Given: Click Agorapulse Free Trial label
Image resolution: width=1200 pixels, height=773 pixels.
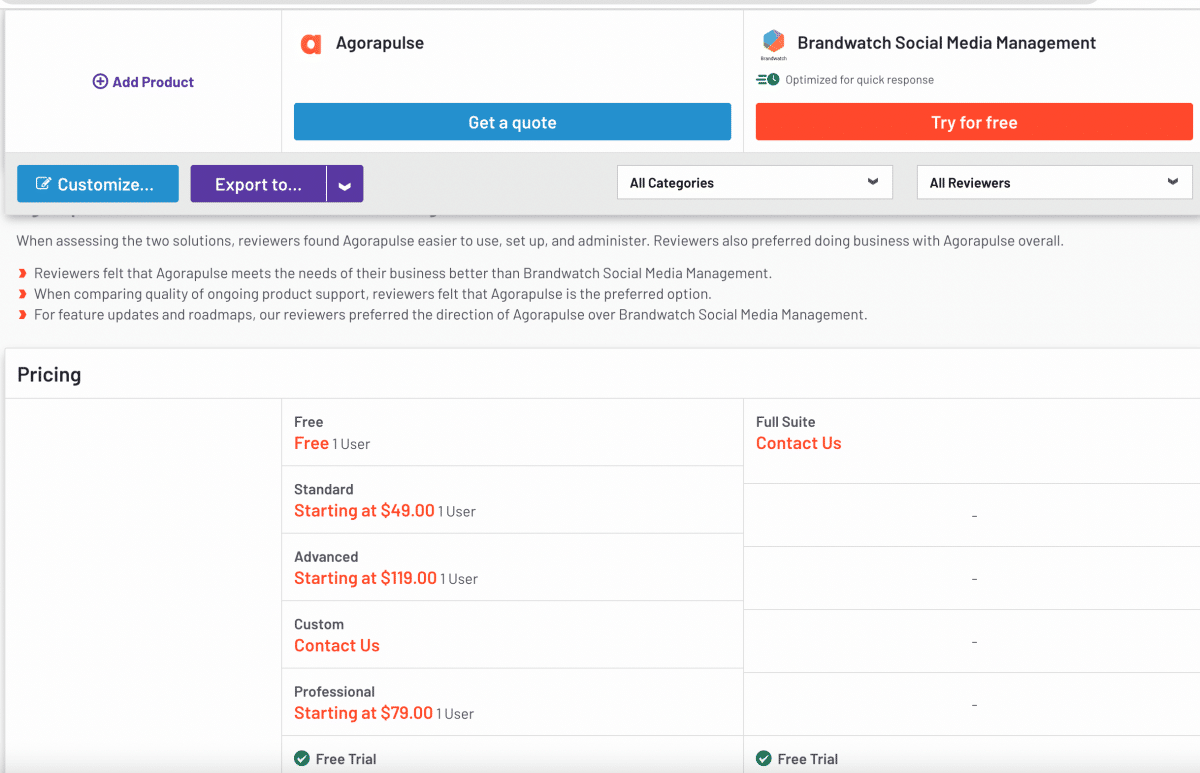Looking at the screenshot, I should [x=346, y=759].
